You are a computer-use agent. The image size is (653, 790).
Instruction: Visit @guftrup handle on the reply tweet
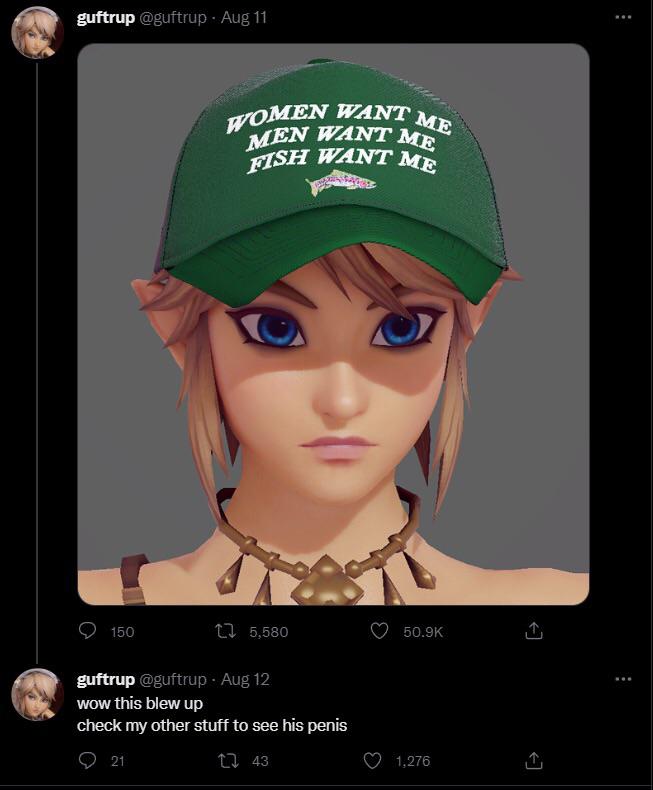click(x=172, y=680)
